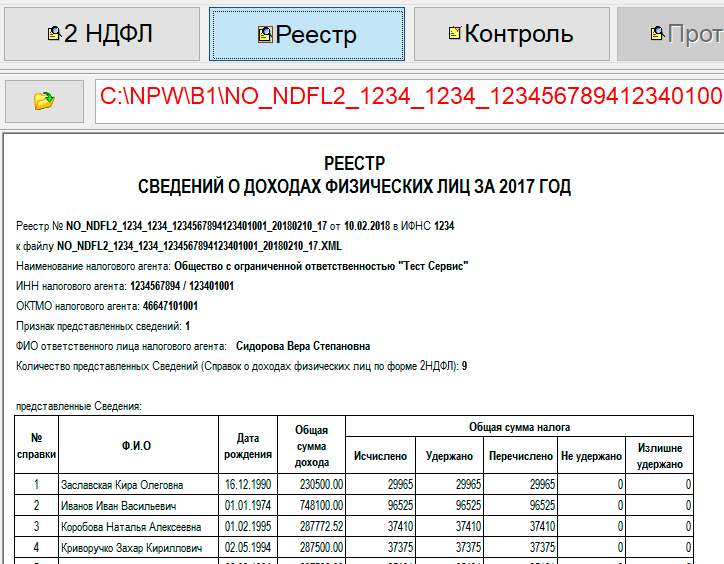The width and height of the screenshot is (724, 564).
Task: Click the Удержано column header
Action: pos(449,456)
